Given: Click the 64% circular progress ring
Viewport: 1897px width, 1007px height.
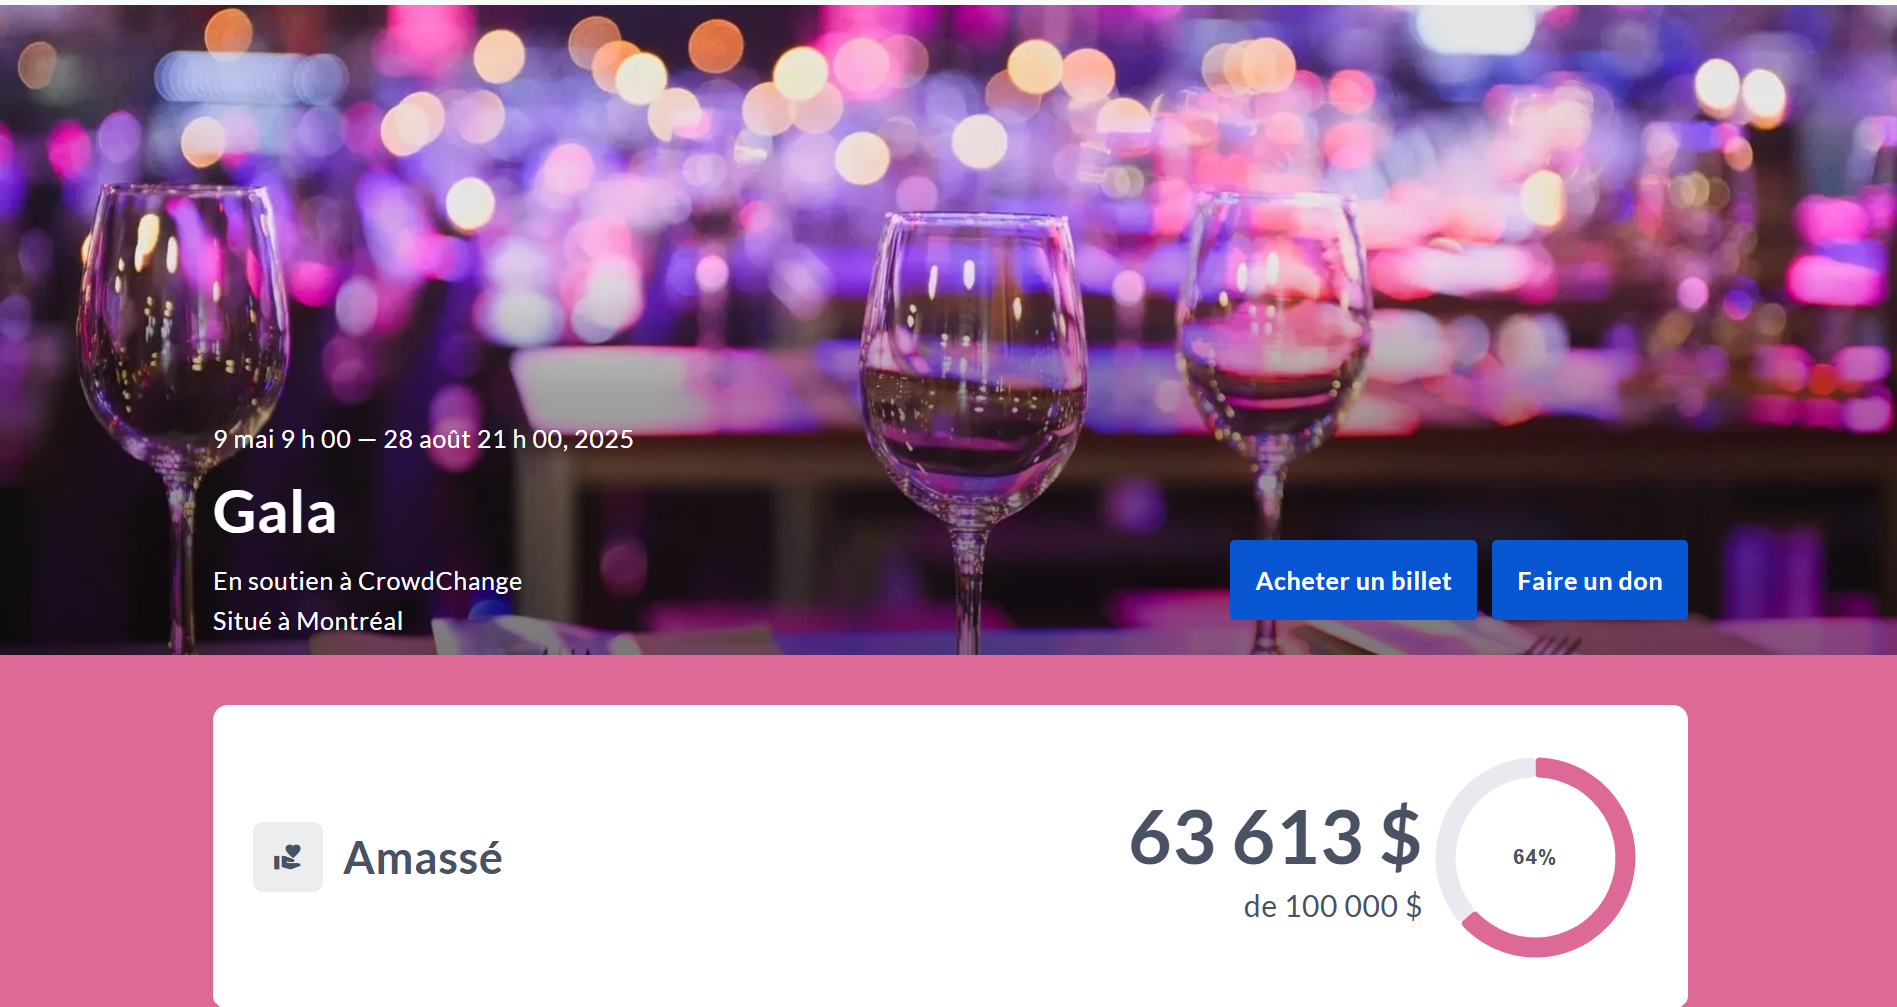Looking at the screenshot, I should pos(1535,857).
